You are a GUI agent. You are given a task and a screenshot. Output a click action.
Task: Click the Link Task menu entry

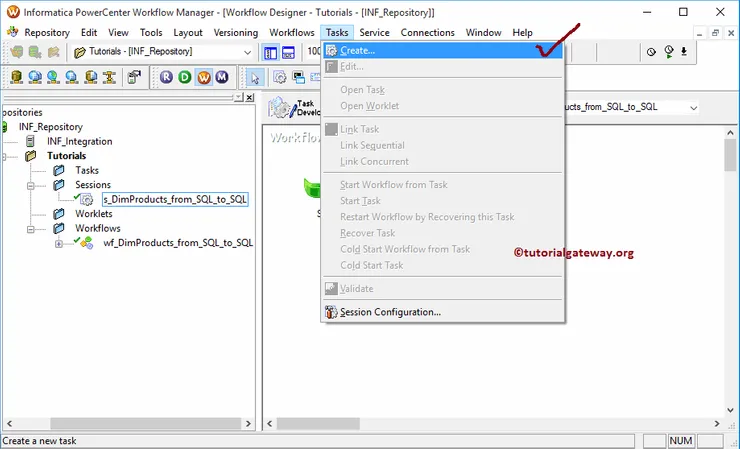pyautogui.click(x=443, y=129)
